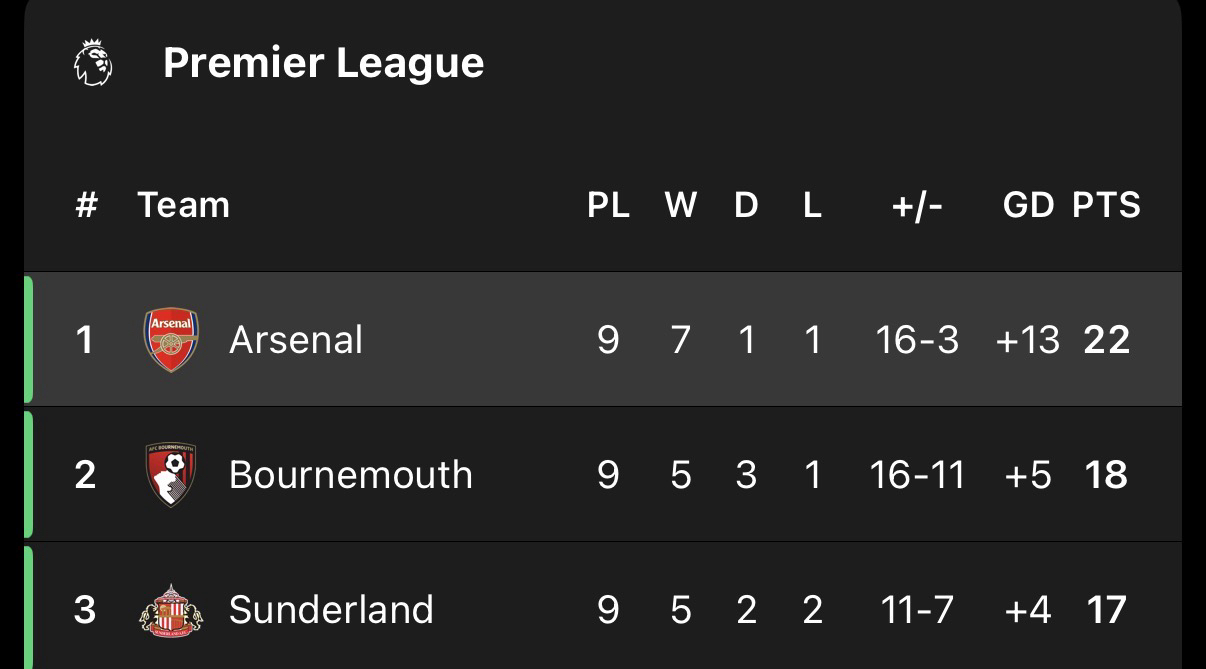Viewport: 1206px width, 669px height.
Task: Open the Premier League title link
Action: [323, 63]
